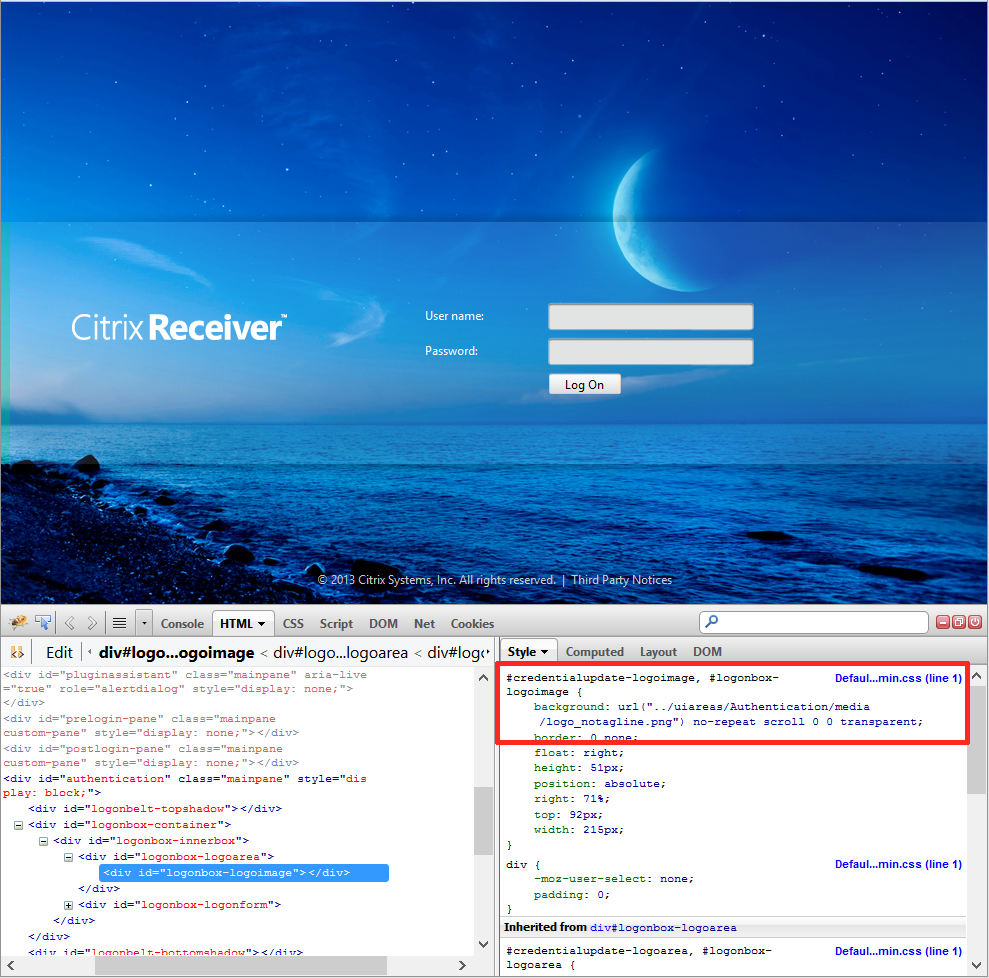Open the Computed side panel tab
989x978 pixels.
[x=594, y=652]
